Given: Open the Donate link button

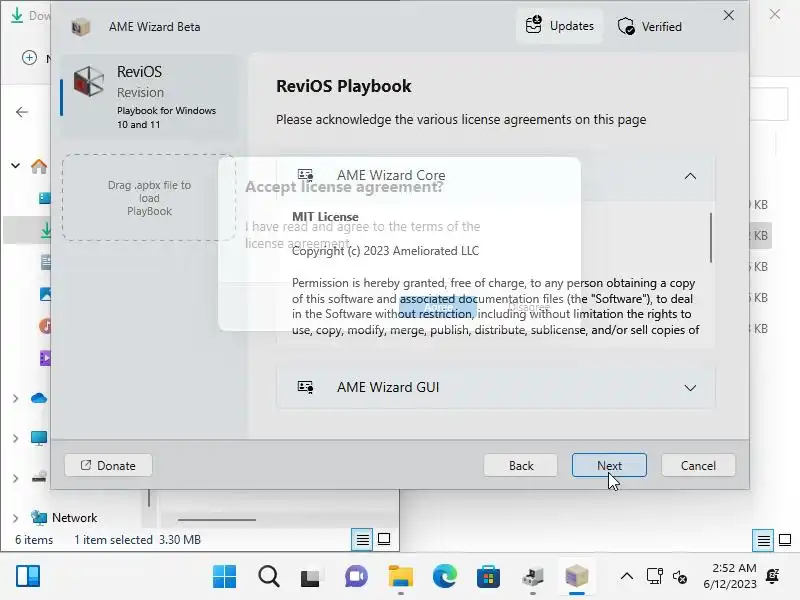Looking at the screenshot, I should coord(108,465).
